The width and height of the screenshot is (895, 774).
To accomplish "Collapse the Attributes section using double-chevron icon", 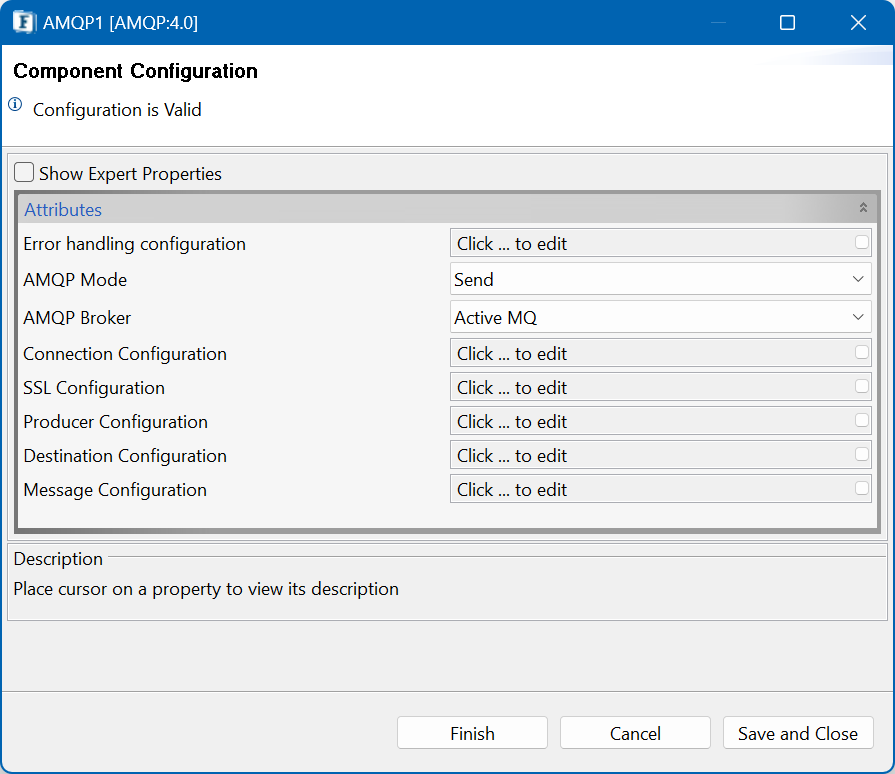I will [x=863, y=208].
